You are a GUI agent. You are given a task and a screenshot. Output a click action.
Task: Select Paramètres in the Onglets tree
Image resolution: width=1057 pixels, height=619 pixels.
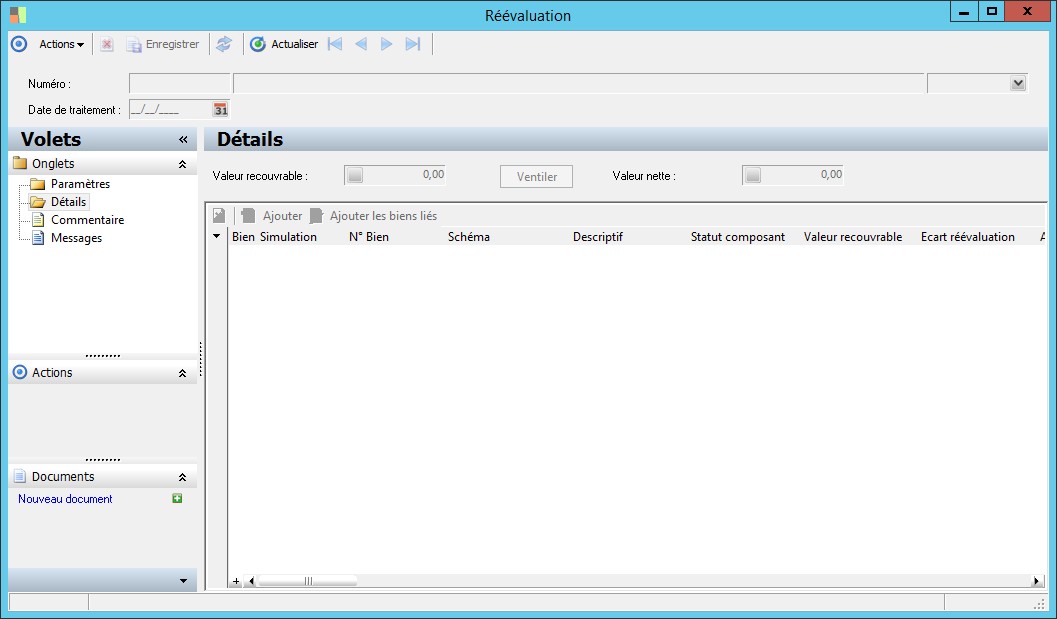tap(80, 184)
